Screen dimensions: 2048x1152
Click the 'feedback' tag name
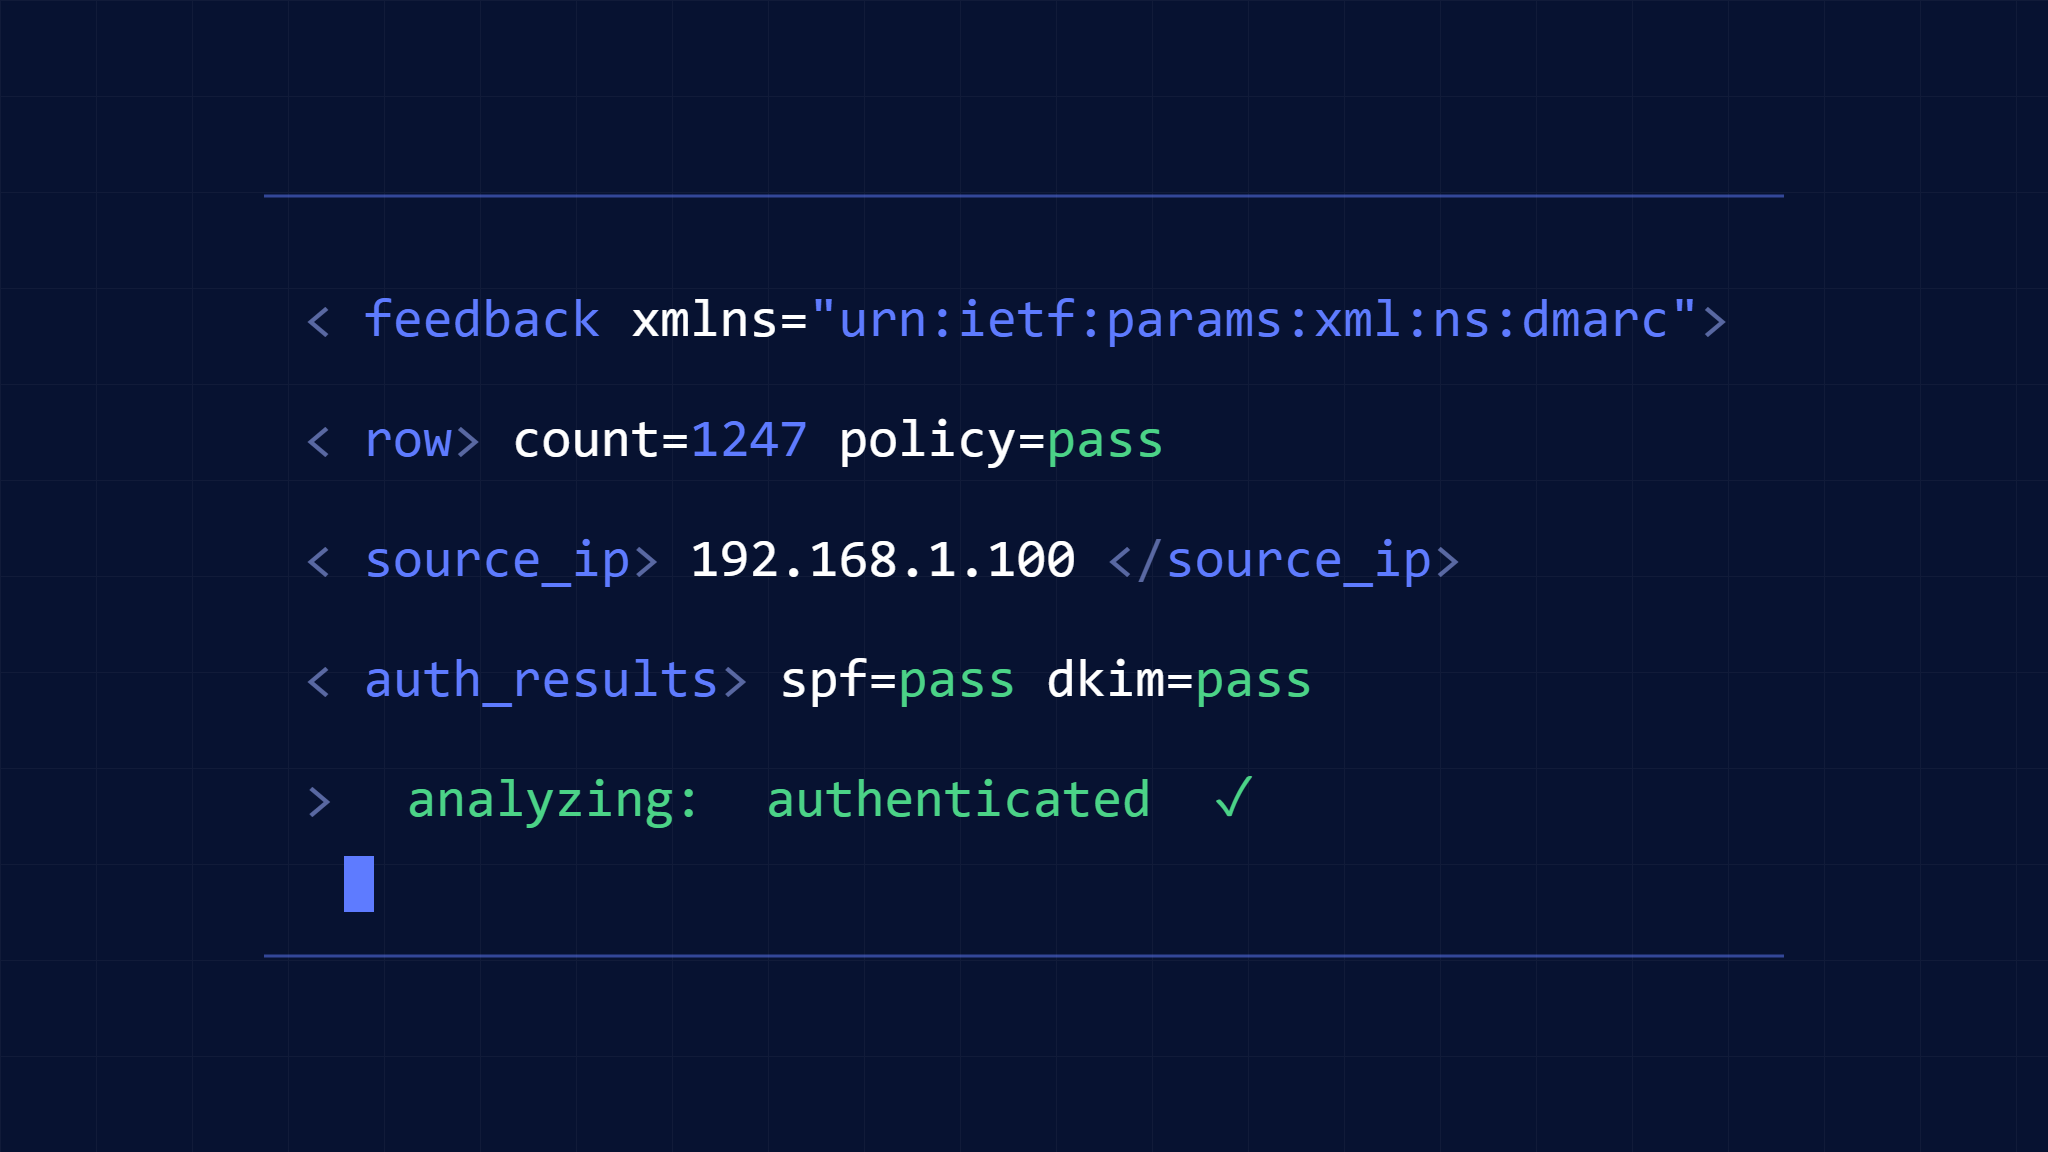click(482, 320)
